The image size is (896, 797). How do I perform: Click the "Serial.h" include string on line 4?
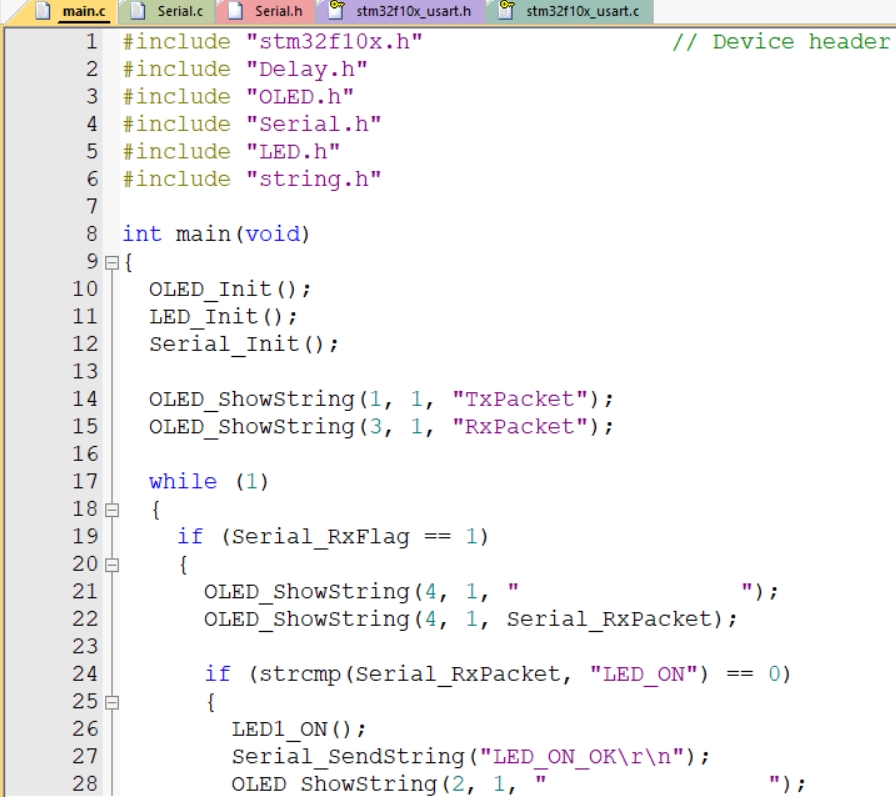pos(314,124)
